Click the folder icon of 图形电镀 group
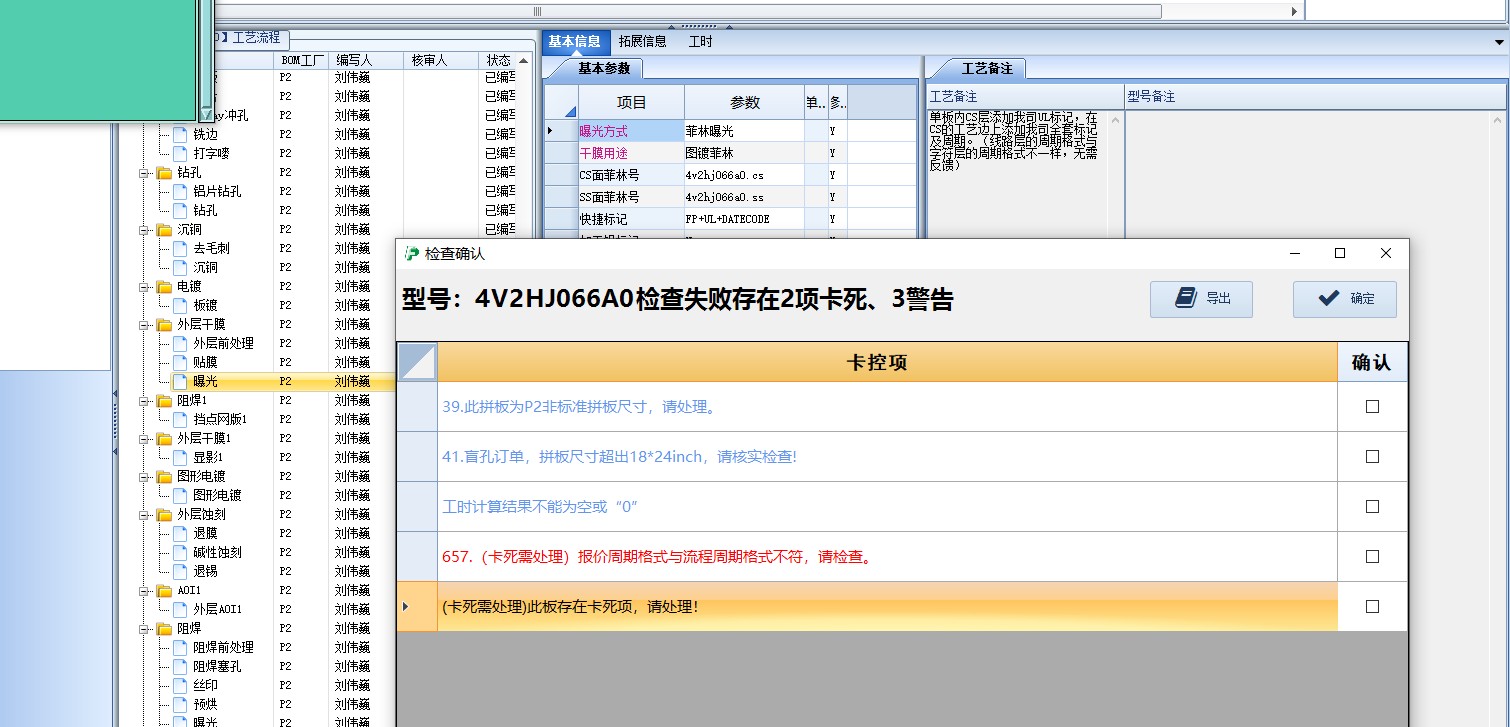 tap(164, 476)
